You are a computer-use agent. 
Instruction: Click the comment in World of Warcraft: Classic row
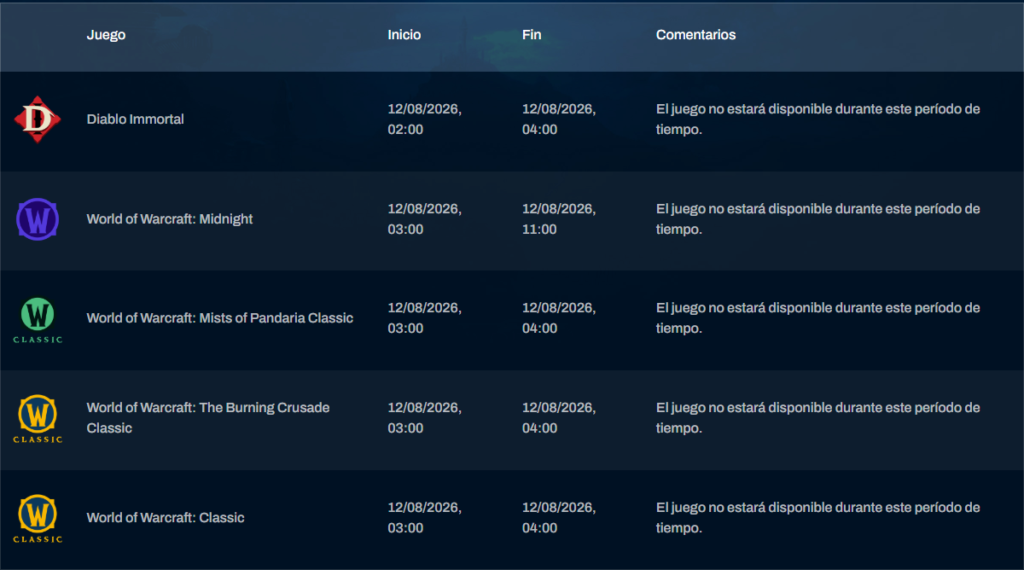[x=818, y=518]
